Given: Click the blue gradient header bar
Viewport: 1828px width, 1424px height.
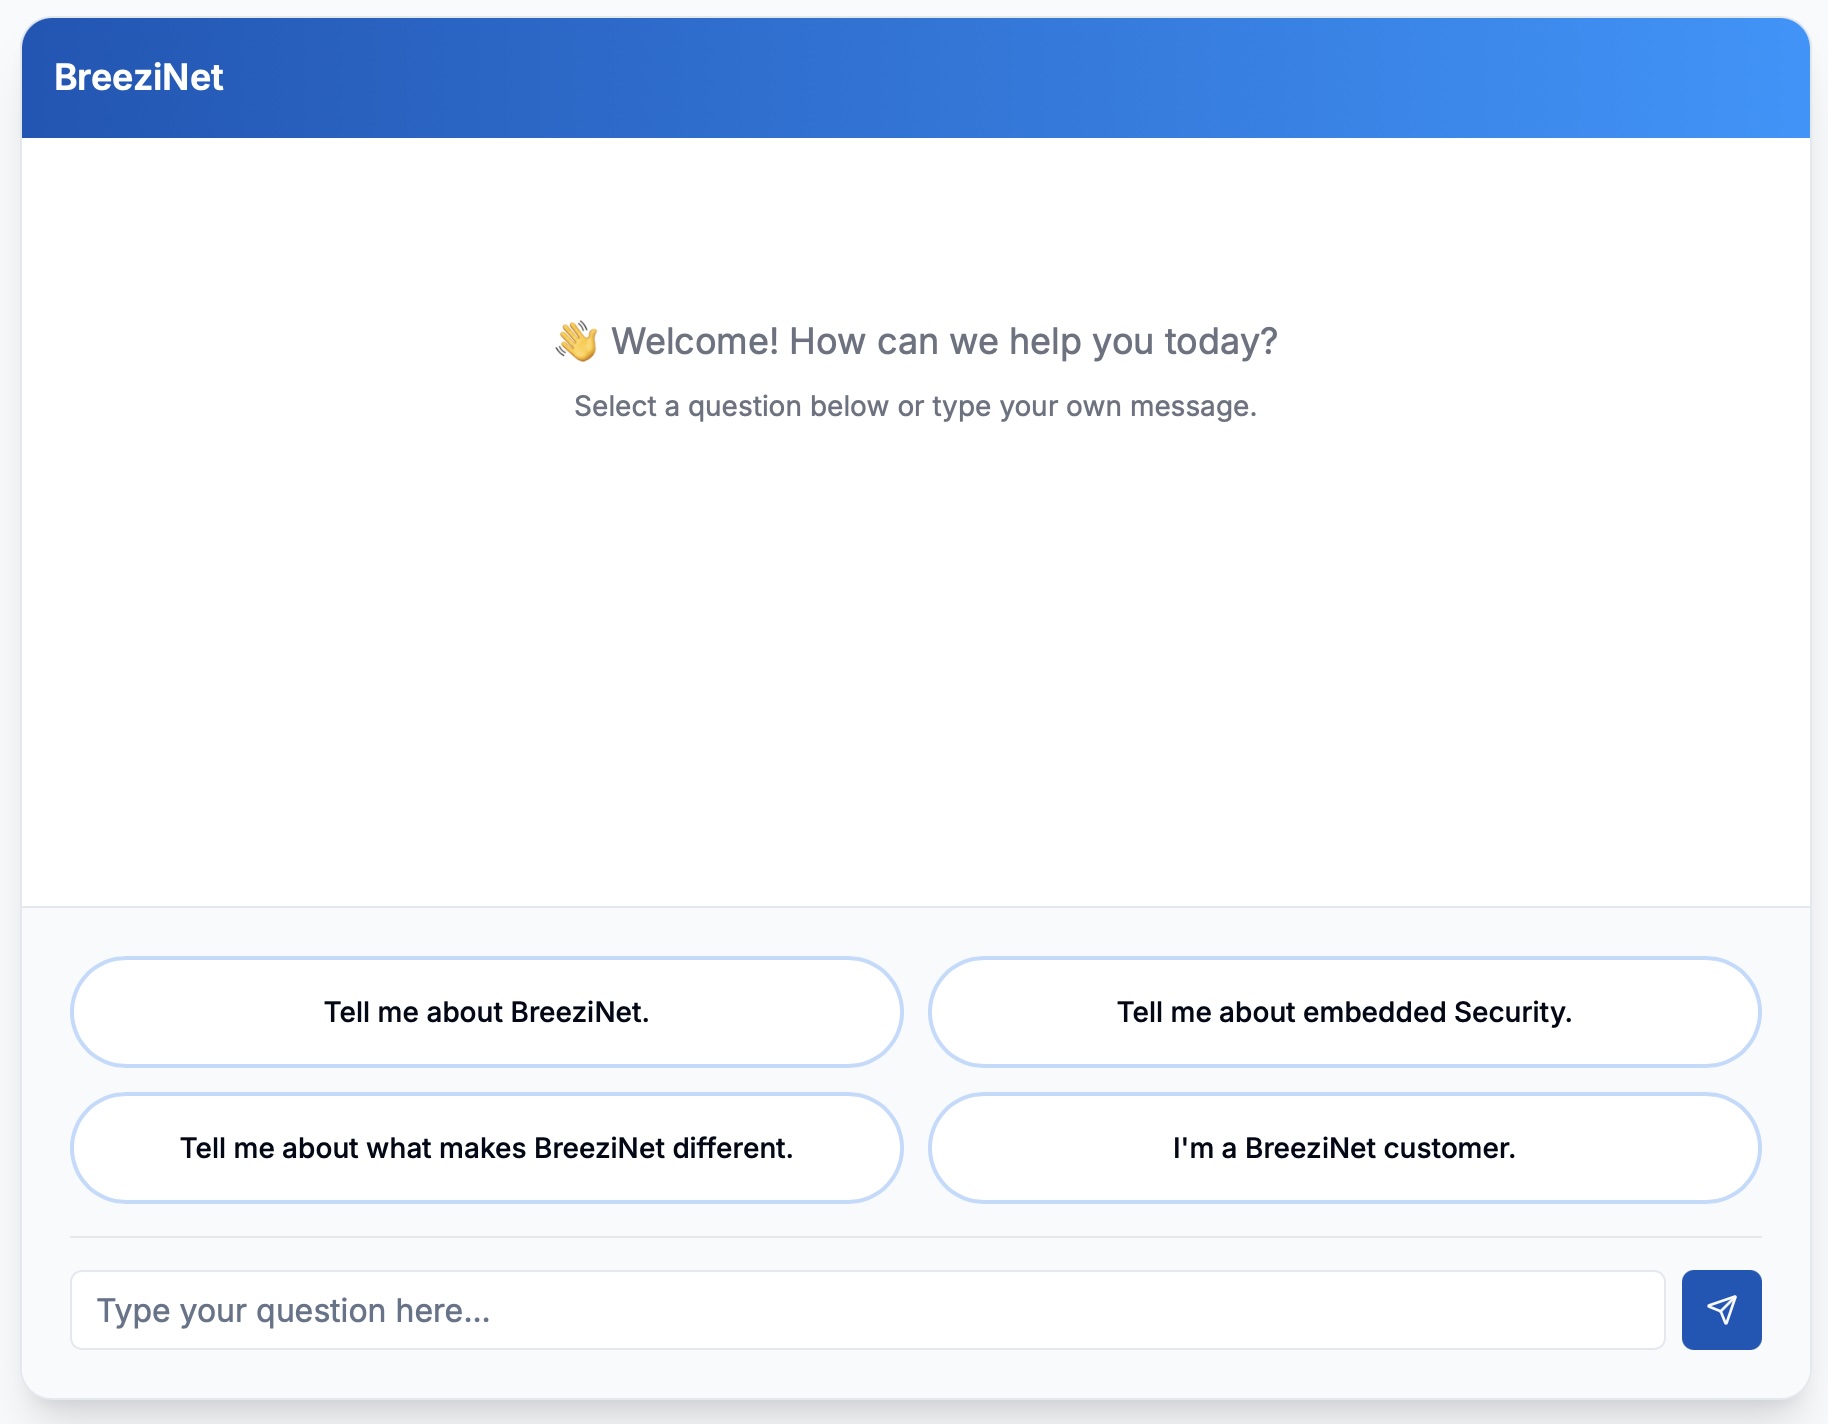Looking at the screenshot, I should point(1000,78).
